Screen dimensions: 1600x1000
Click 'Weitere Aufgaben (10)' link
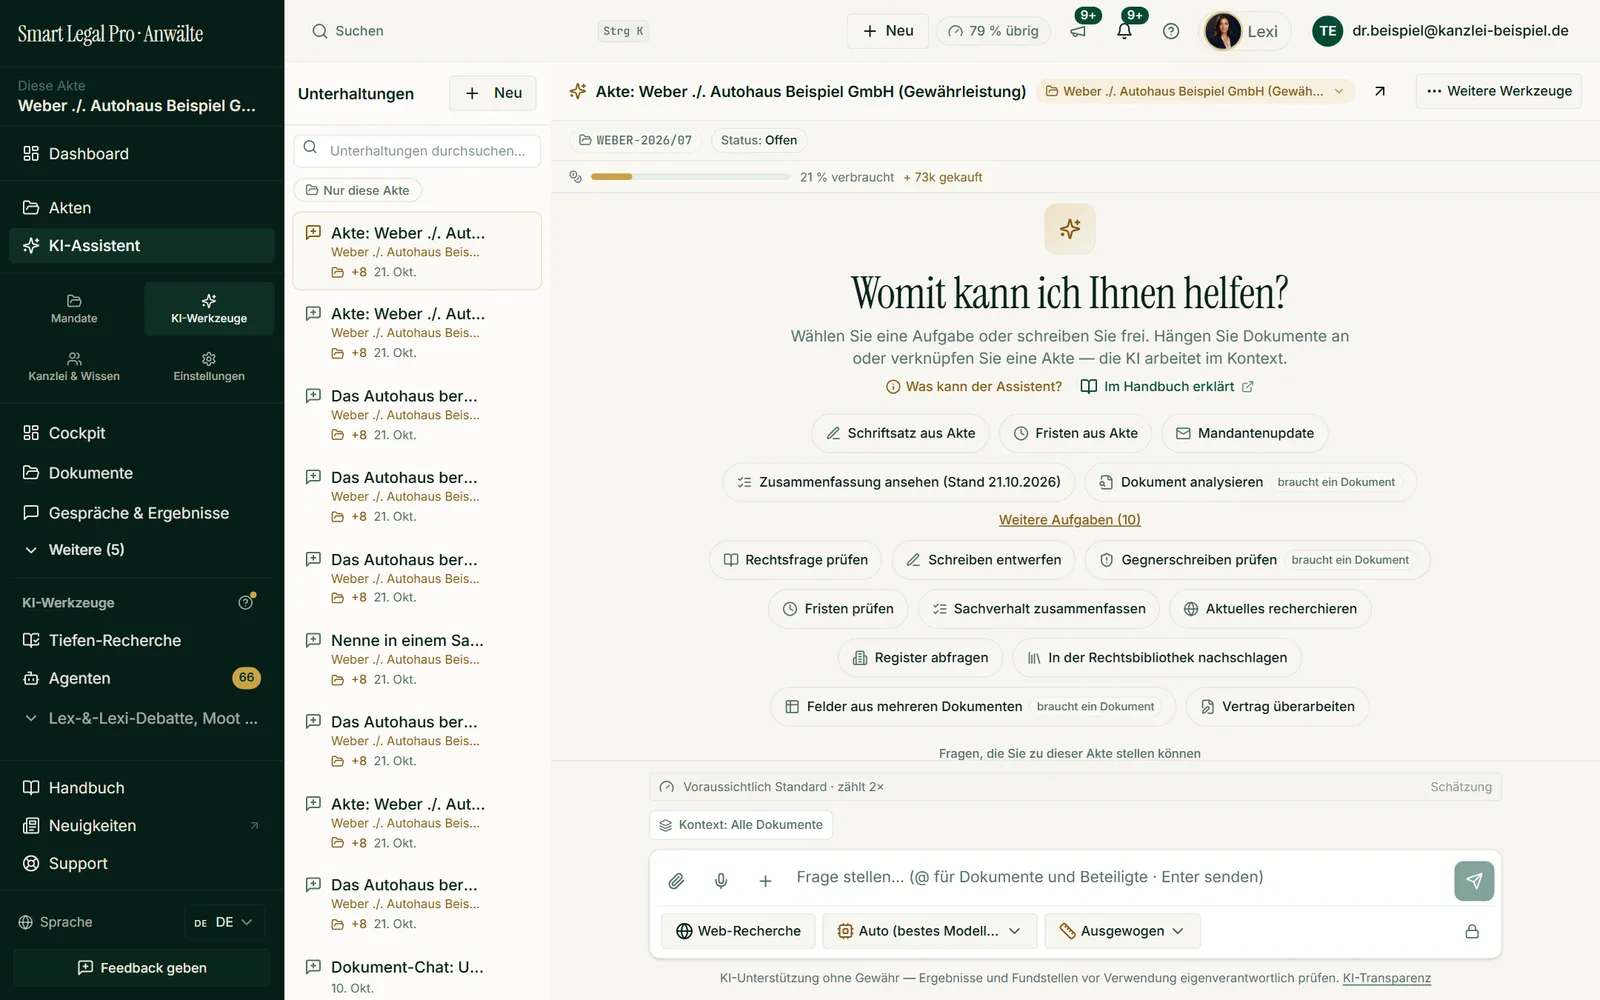click(x=1069, y=520)
